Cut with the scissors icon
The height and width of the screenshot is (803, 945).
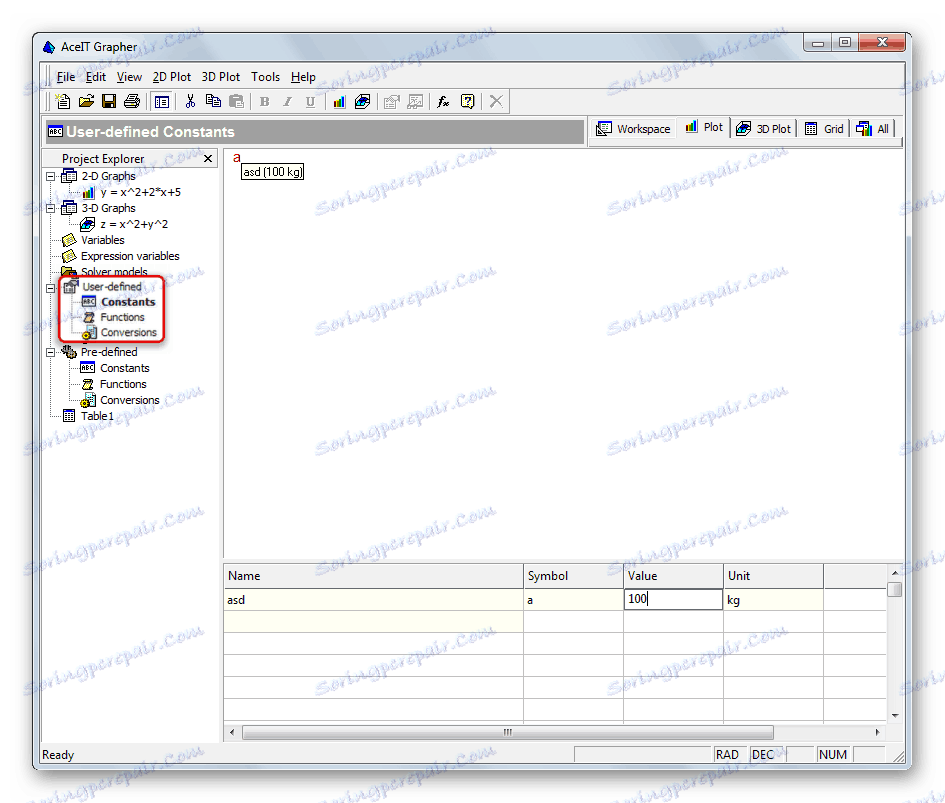tap(190, 101)
